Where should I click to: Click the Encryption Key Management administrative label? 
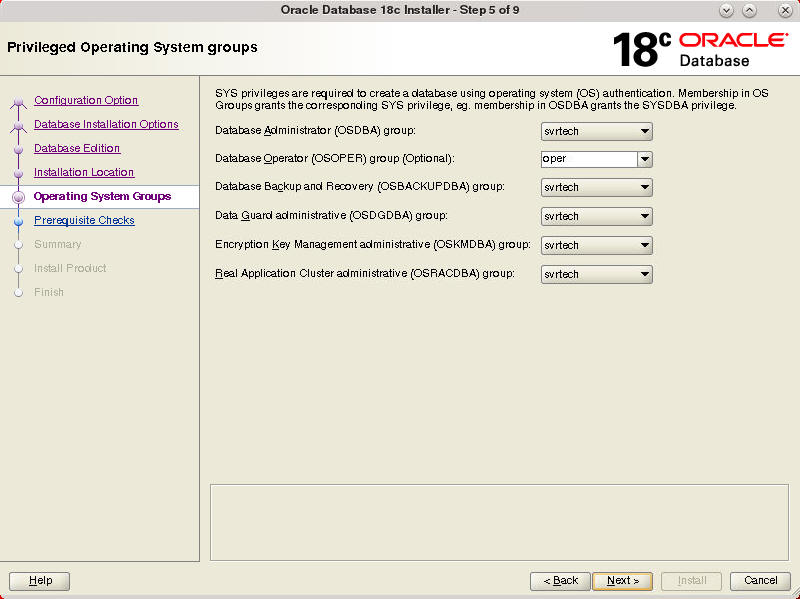[x=373, y=245]
